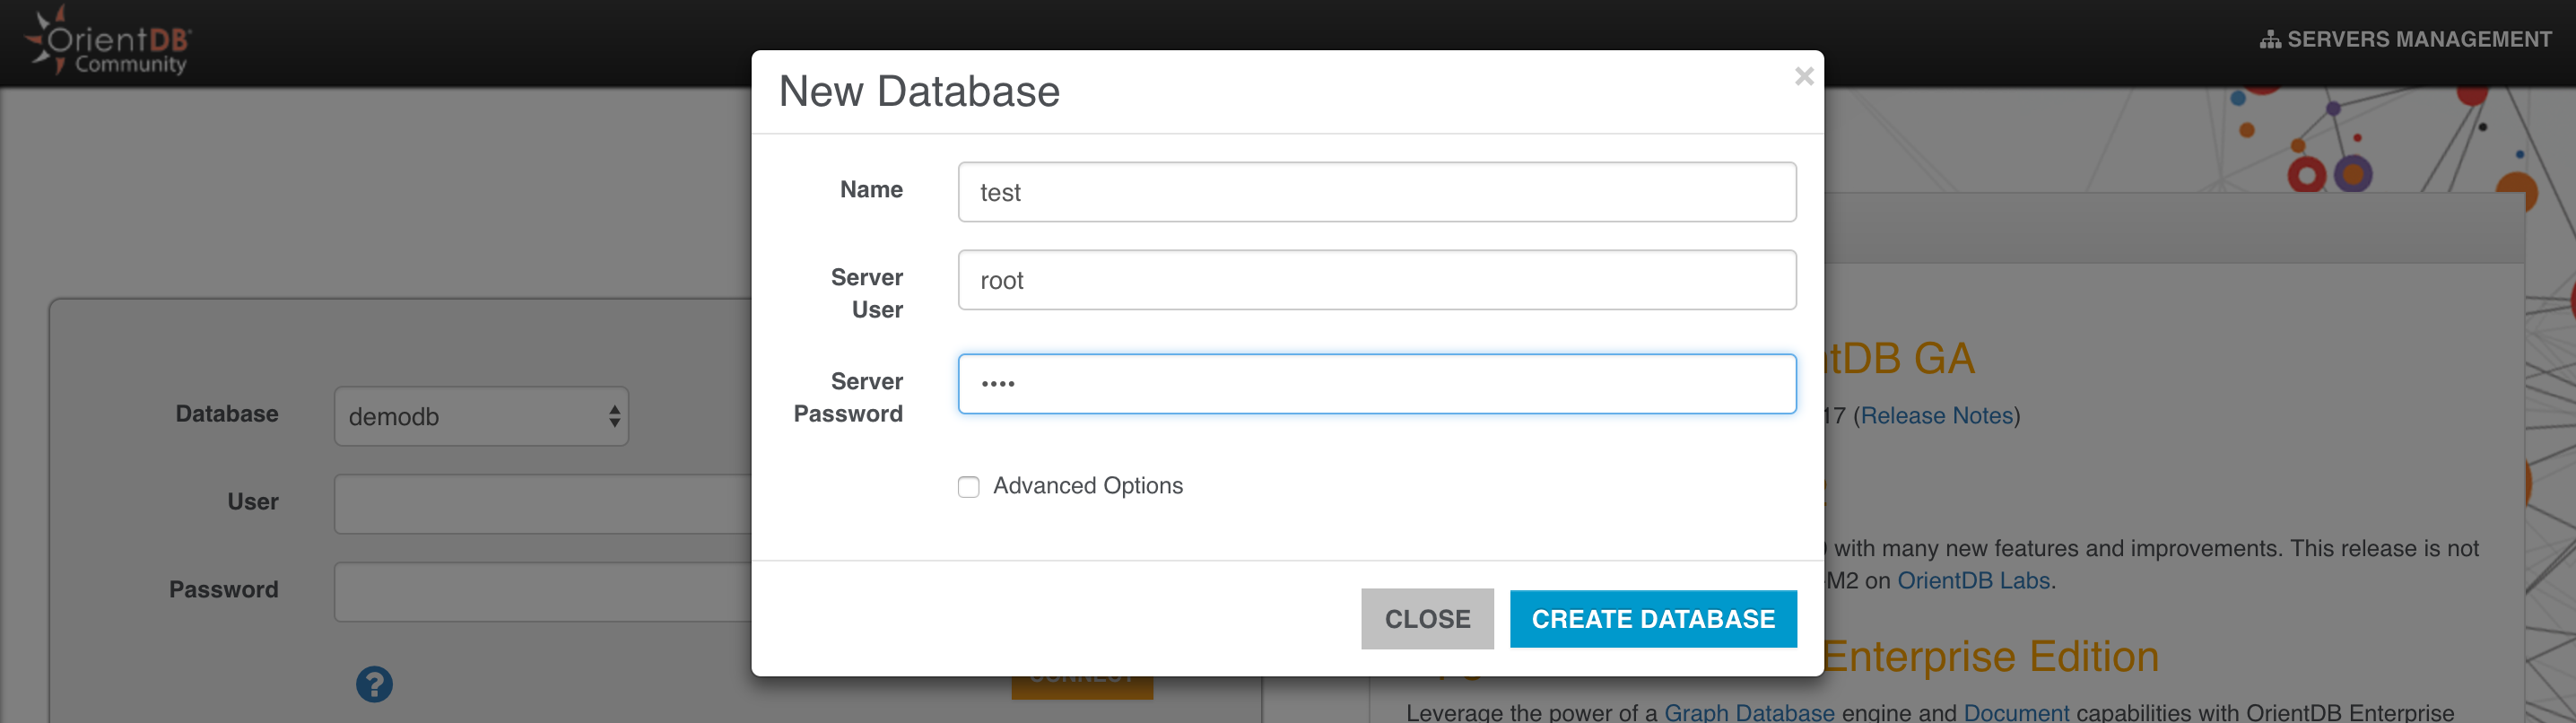The width and height of the screenshot is (2576, 723).
Task: Click the login form Password field
Action: coord(542,592)
